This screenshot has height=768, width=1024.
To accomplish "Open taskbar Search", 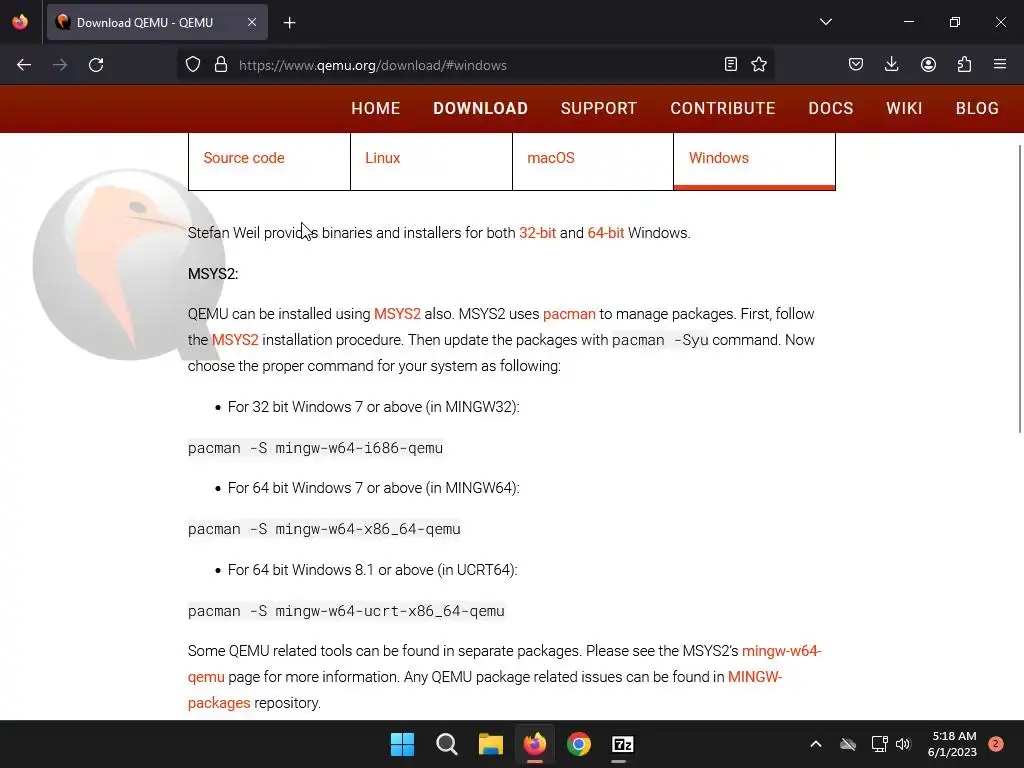I will pyautogui.click(x=447, y=744).
